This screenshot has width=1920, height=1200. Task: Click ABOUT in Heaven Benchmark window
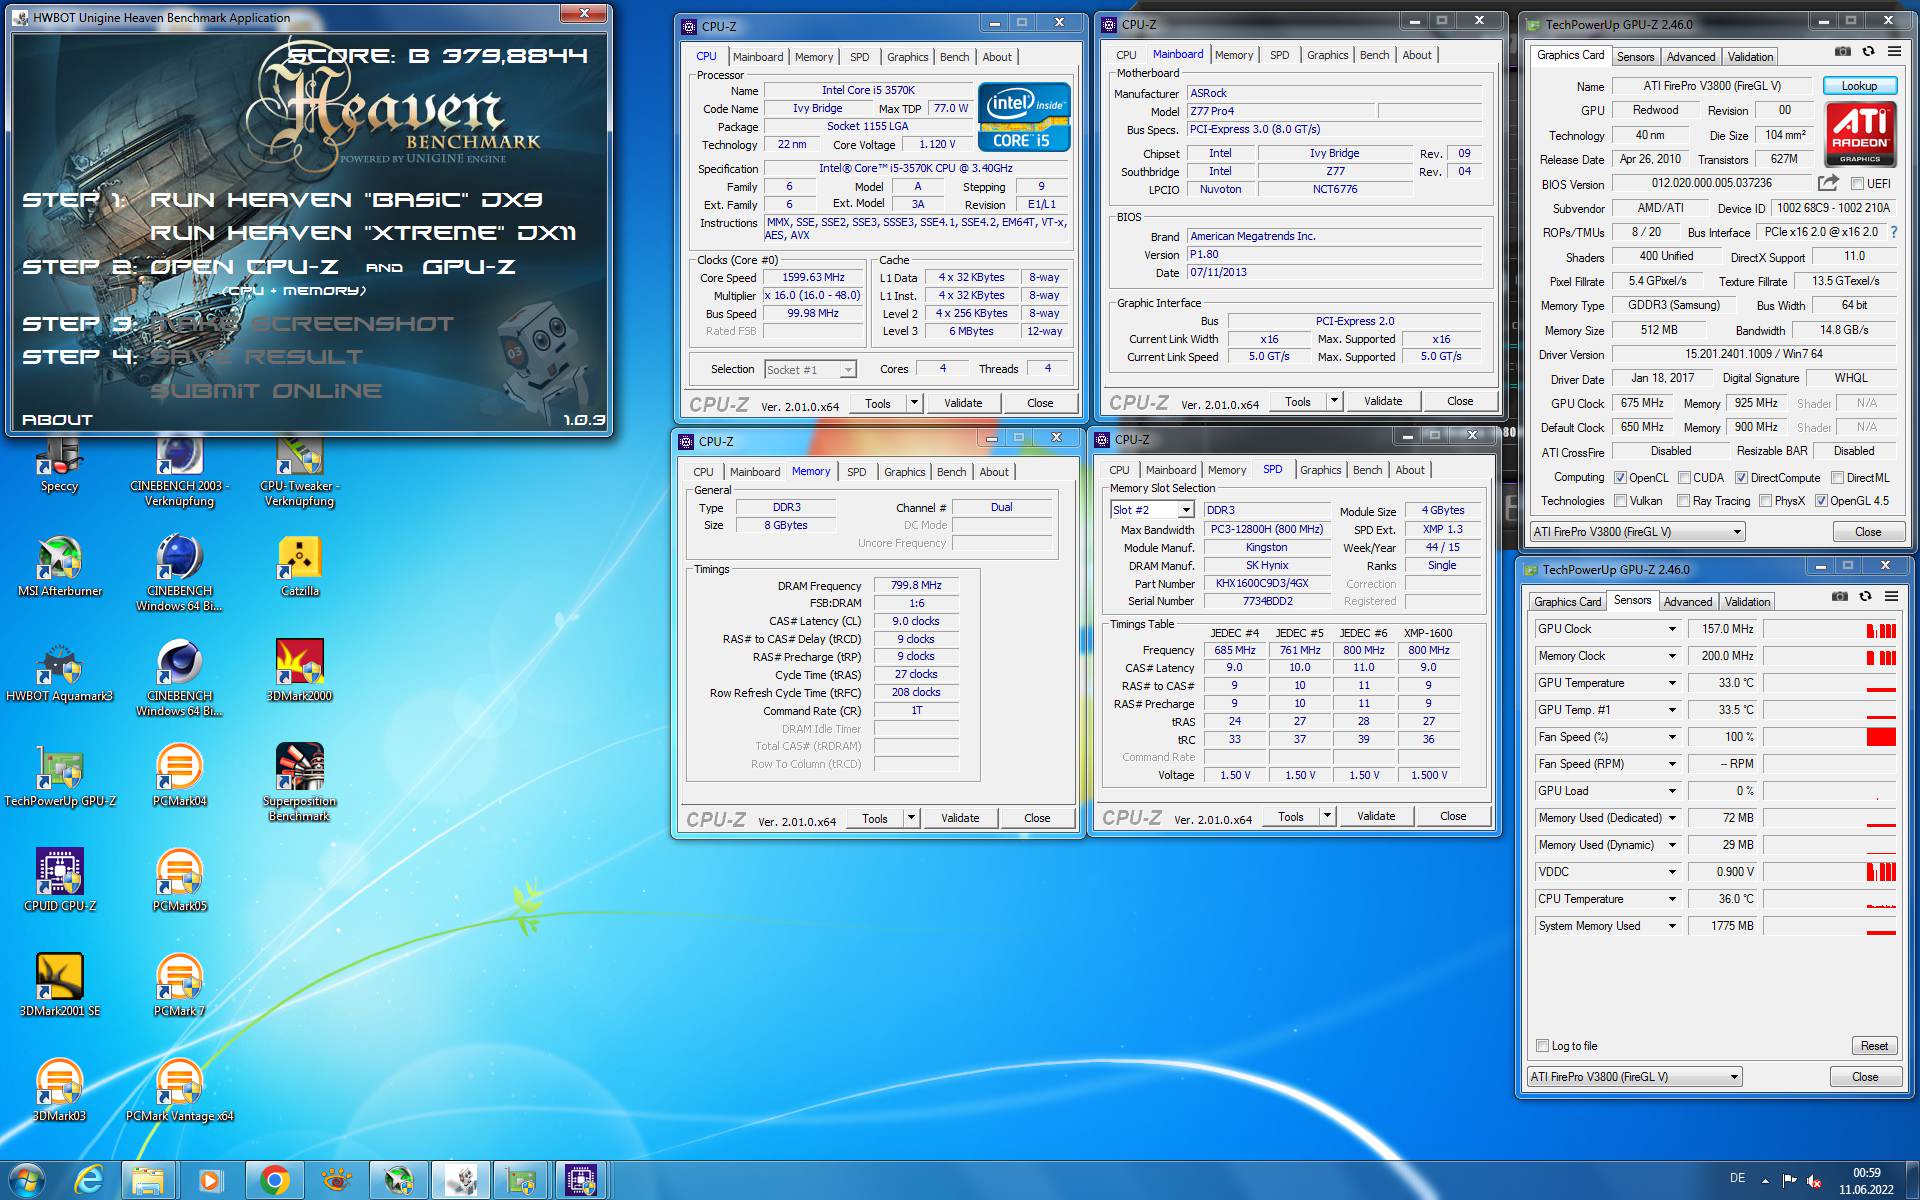coord(57,420)
